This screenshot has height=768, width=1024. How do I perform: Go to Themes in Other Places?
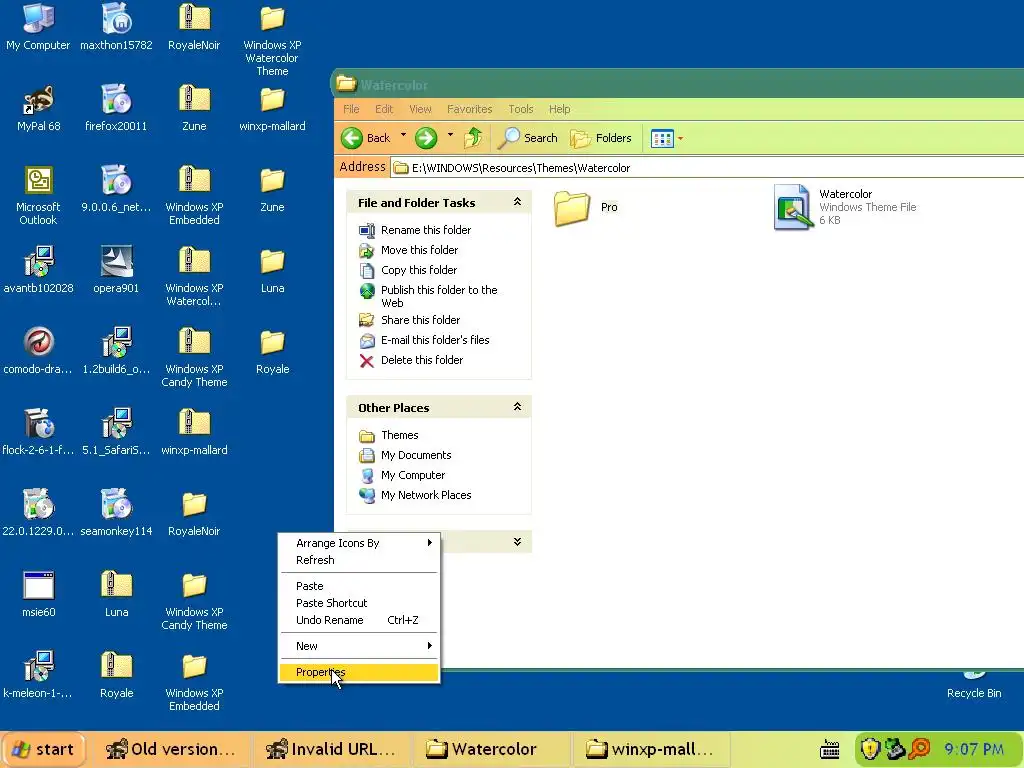click(x=400, y=435)
